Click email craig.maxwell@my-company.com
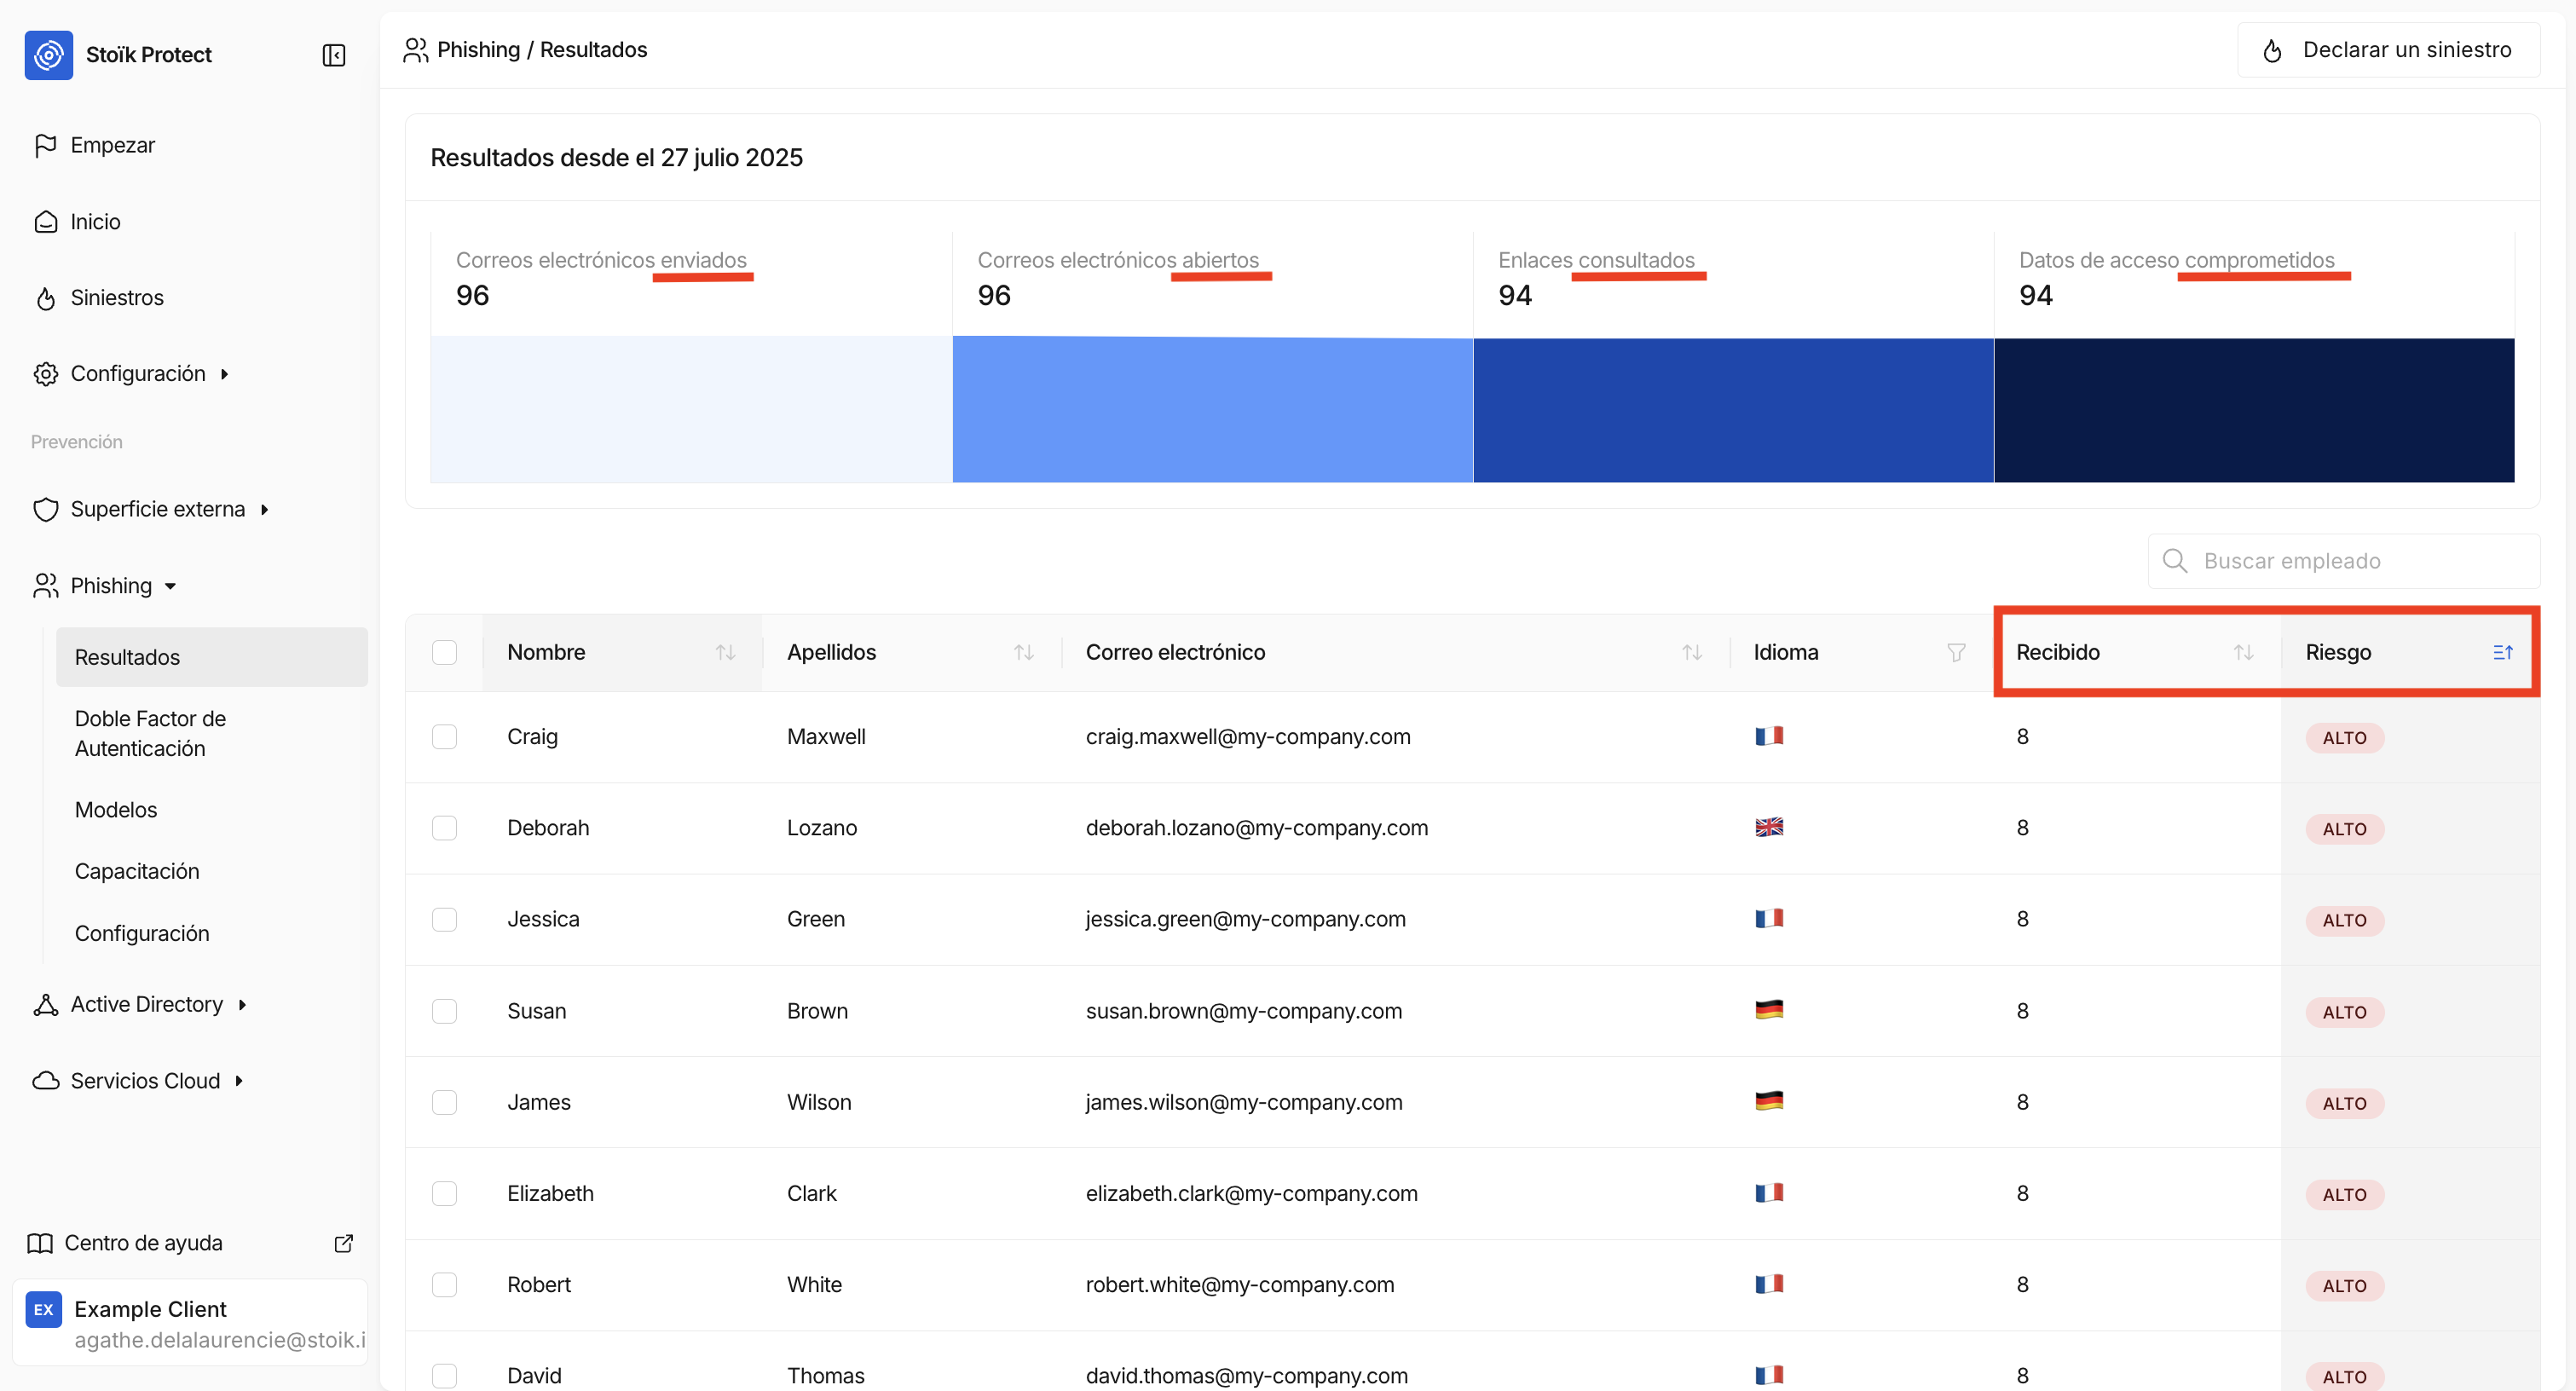The height and width of the screenshot is (1391, 2576). point(1248,737)
